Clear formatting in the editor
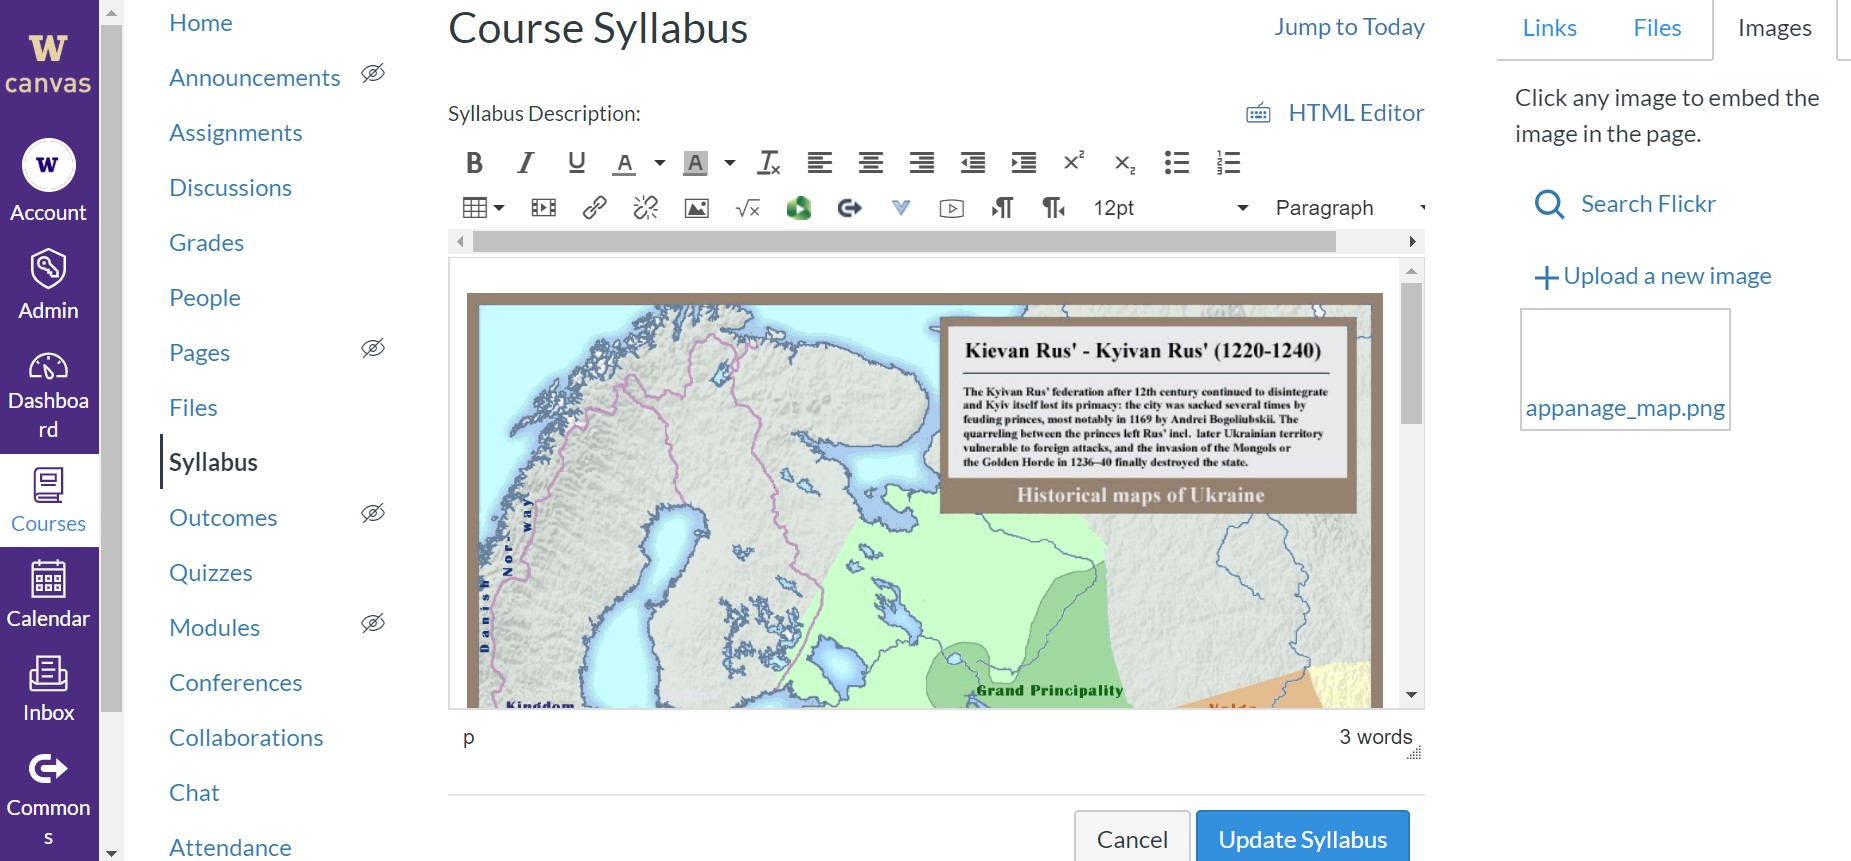 769,163
